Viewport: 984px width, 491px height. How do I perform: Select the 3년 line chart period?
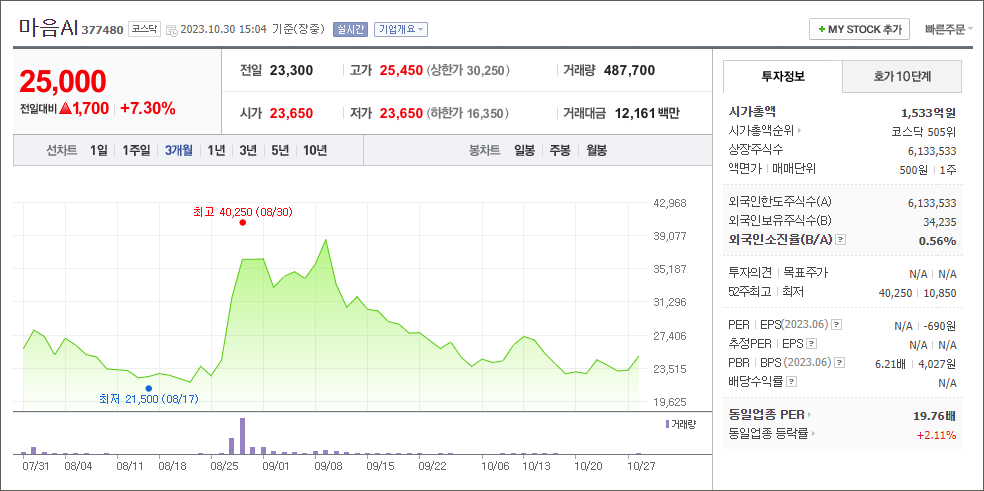[248, 151]
